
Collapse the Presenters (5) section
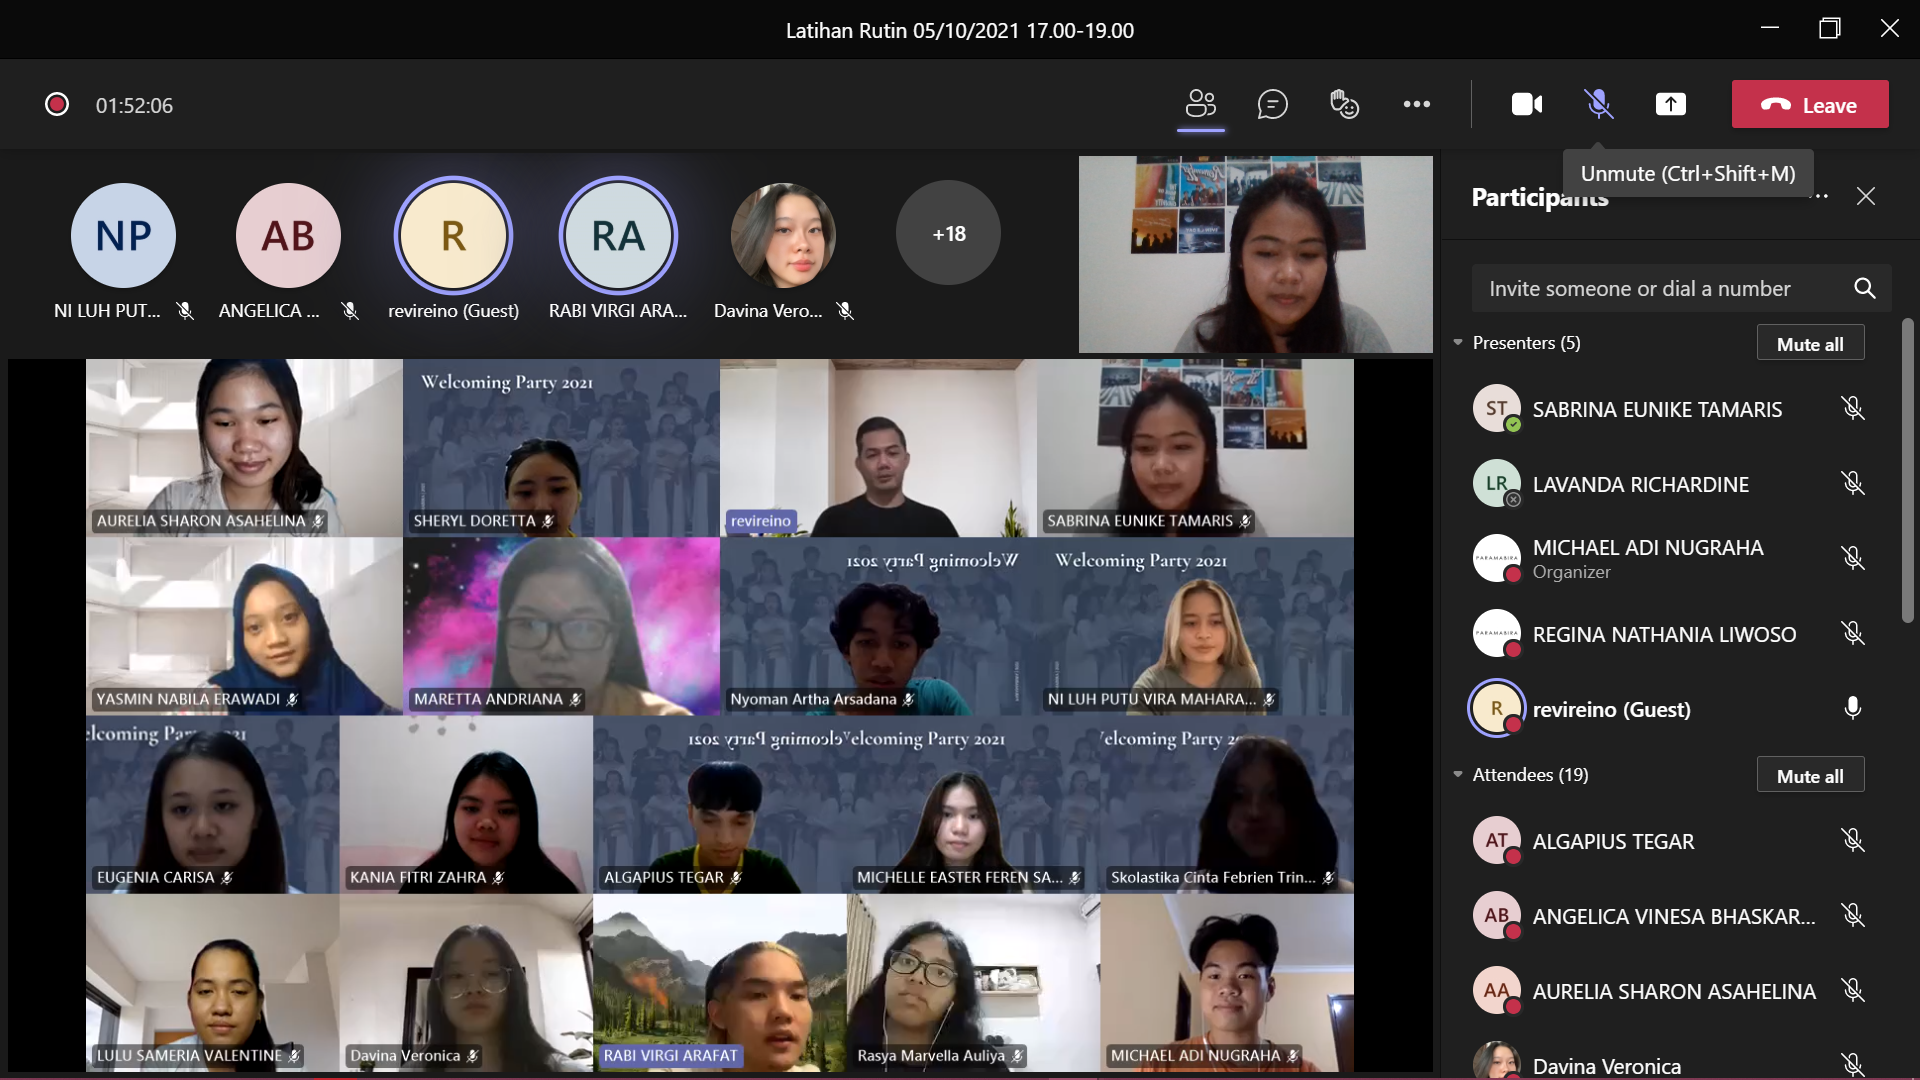(1458, 343)
